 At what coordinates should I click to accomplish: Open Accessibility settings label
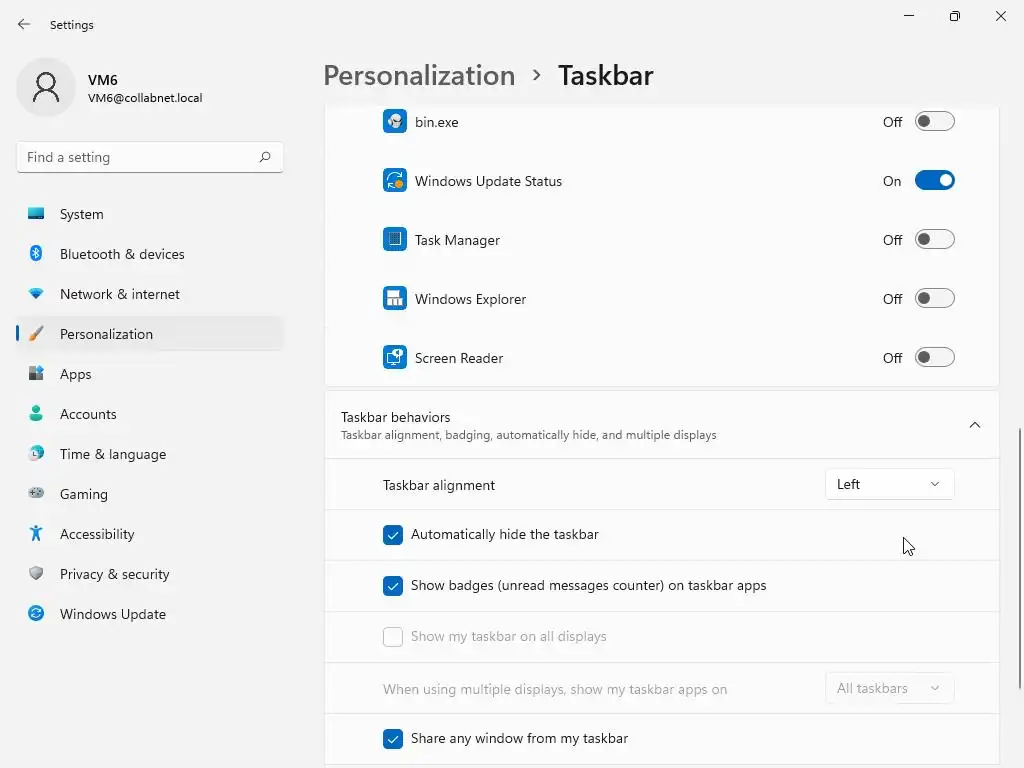click(97, 534)
